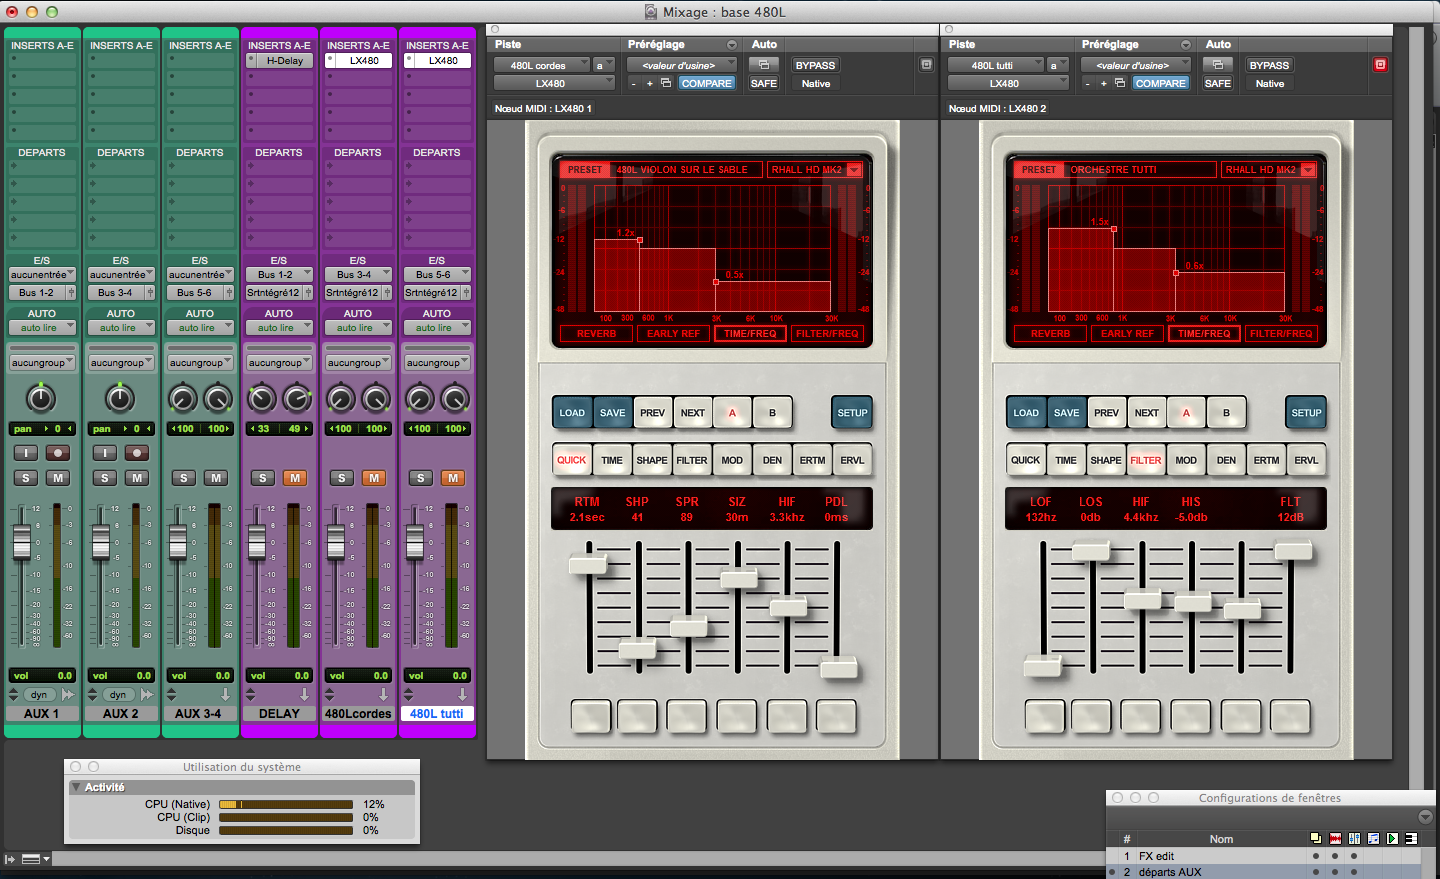This screenshot has width=1440, height=879.
Task: Click the Transport icon in Configurations de fenêtres header
Action: click(1392, 838)
